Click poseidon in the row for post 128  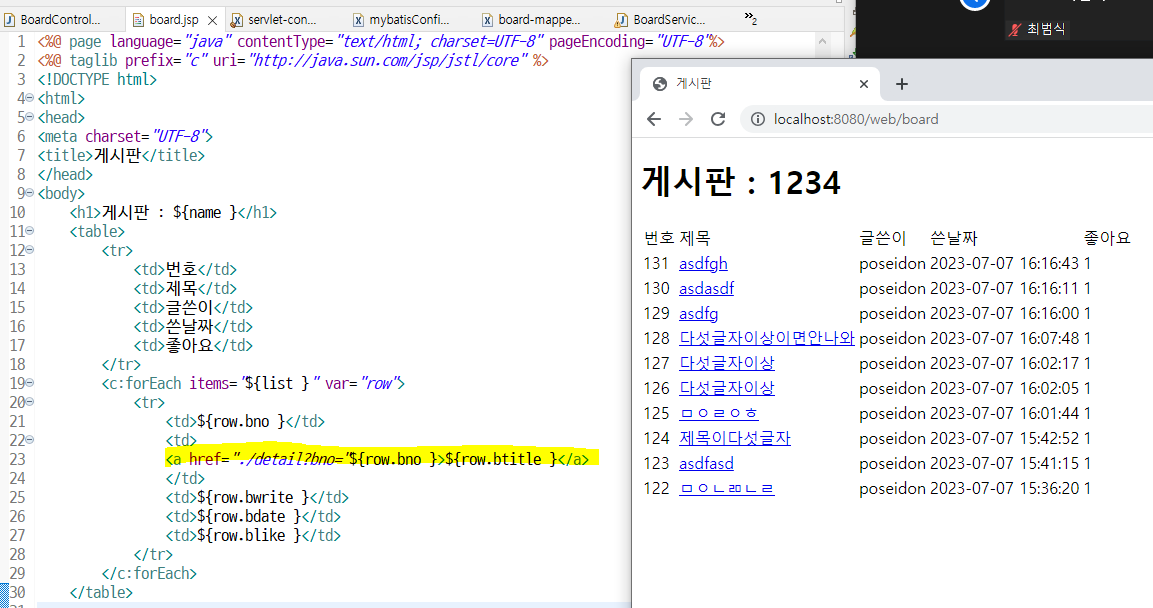point(892,338)
